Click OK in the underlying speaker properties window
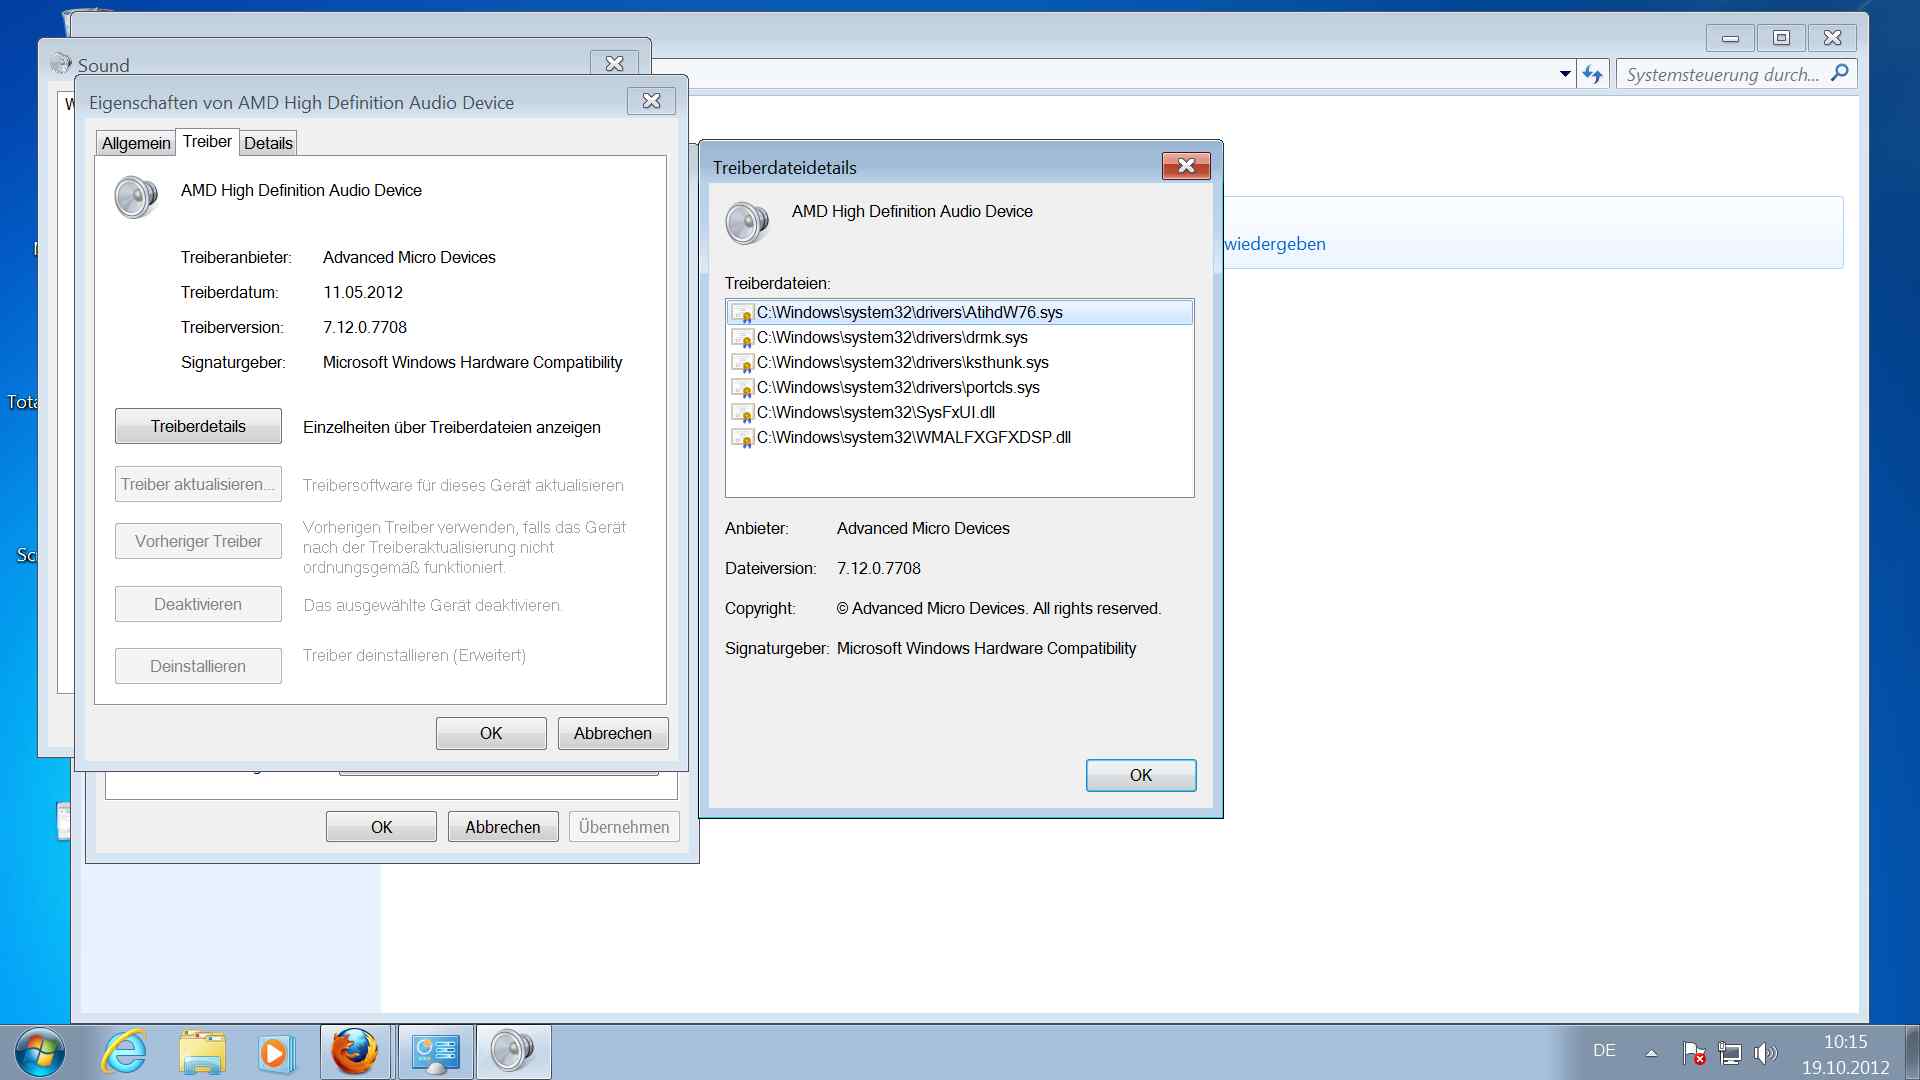Viewport: 1920px width, 1080px height. tap(381, 827)
